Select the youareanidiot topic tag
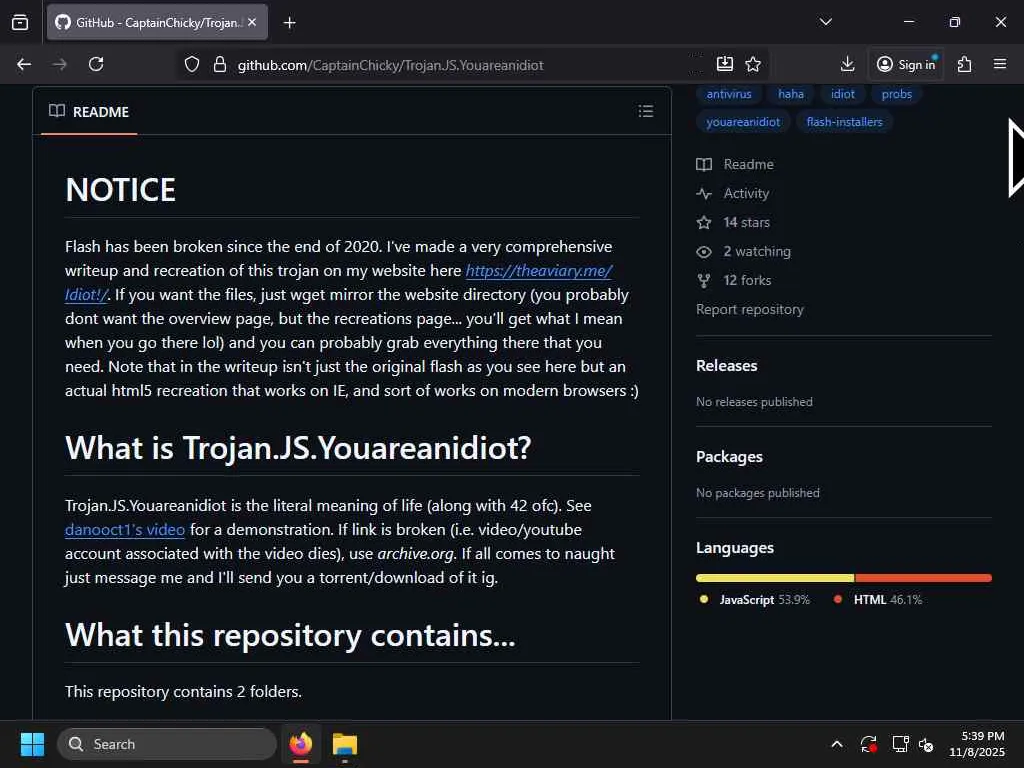Screen dimensions: 1024x768 [743, 122]
